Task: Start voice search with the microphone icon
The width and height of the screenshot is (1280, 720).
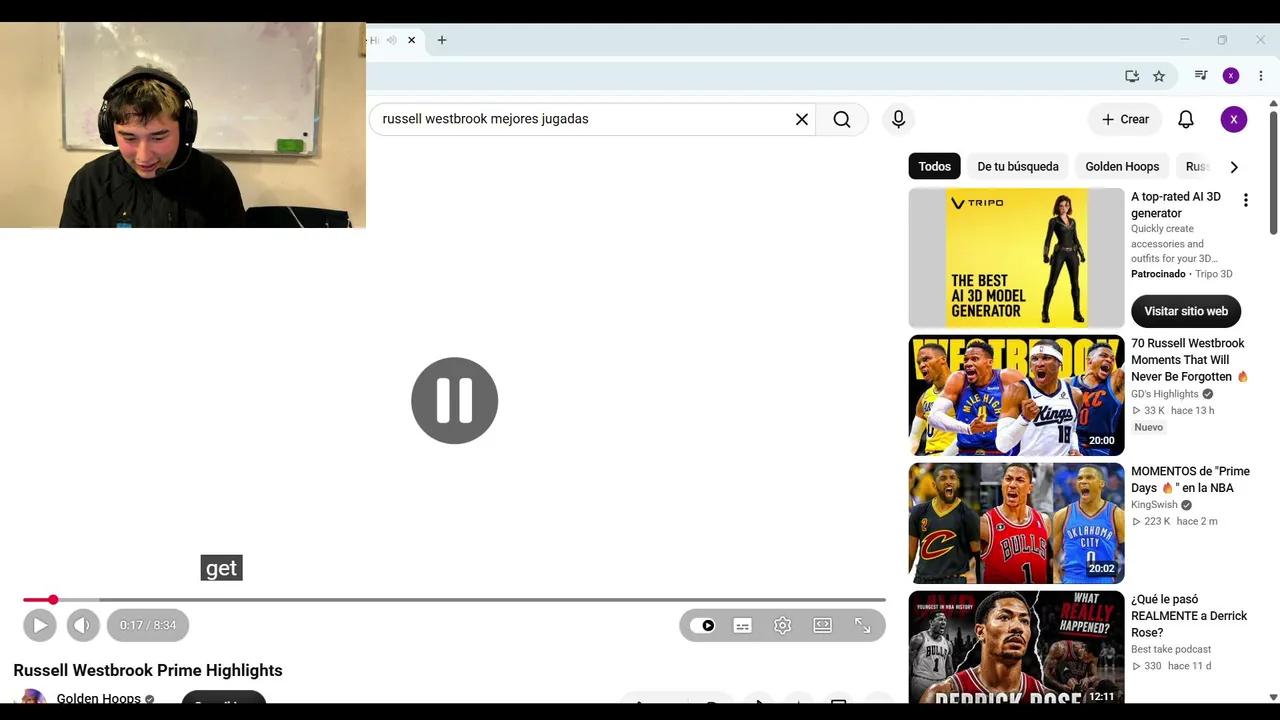Action: click(x=898, y=119)
